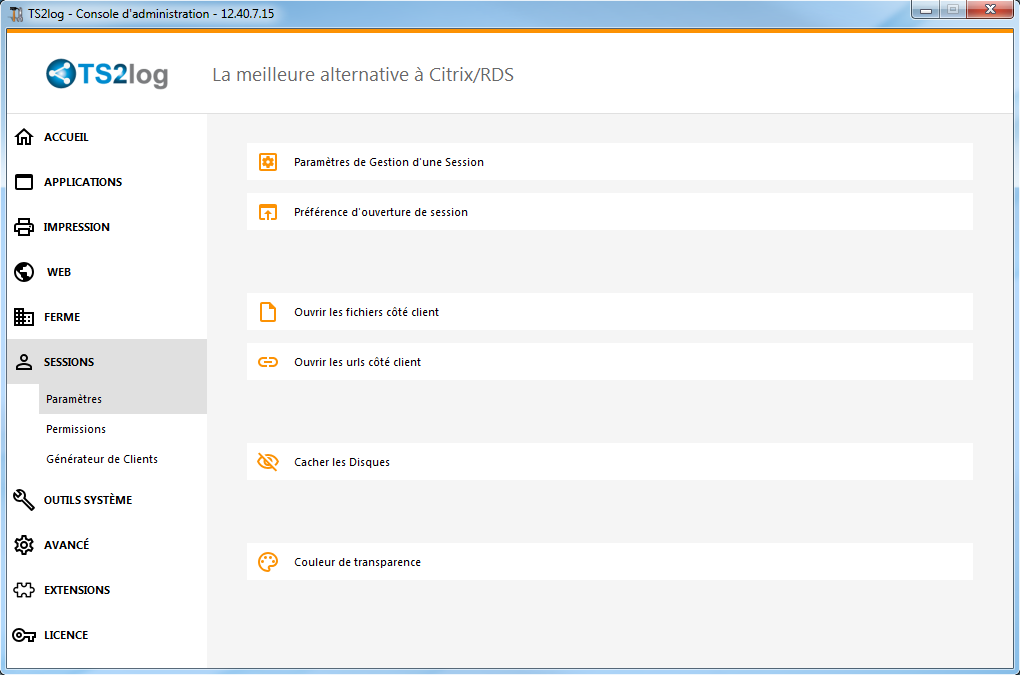This screenshot has width=1020, height=675.
Task: Click the Accueil house icon
Action: click(24, 137)
